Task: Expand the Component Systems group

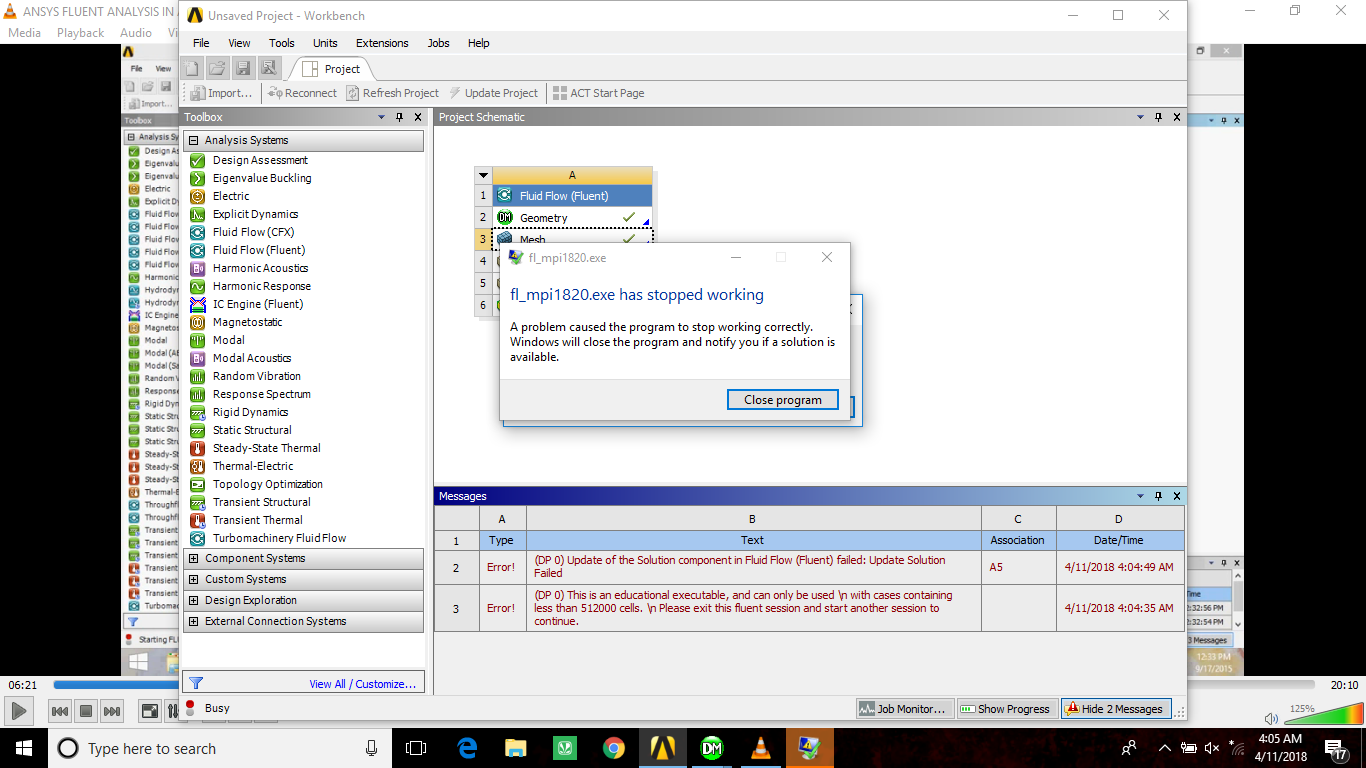Action: [194, 558]
